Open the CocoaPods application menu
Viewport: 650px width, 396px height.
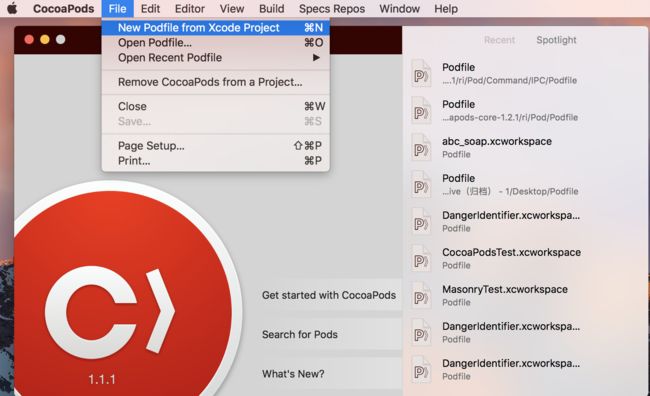(x=63, y=9)
